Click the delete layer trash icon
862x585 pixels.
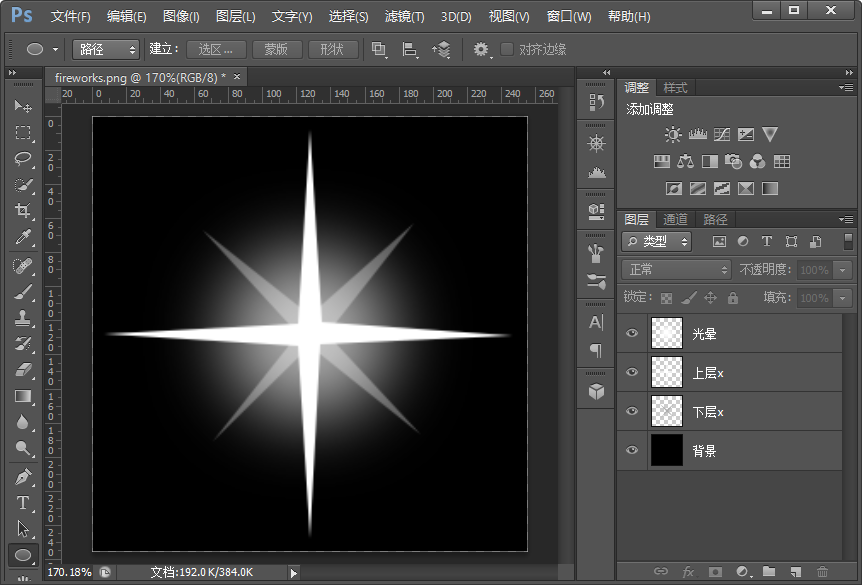[x=822, y=572]
